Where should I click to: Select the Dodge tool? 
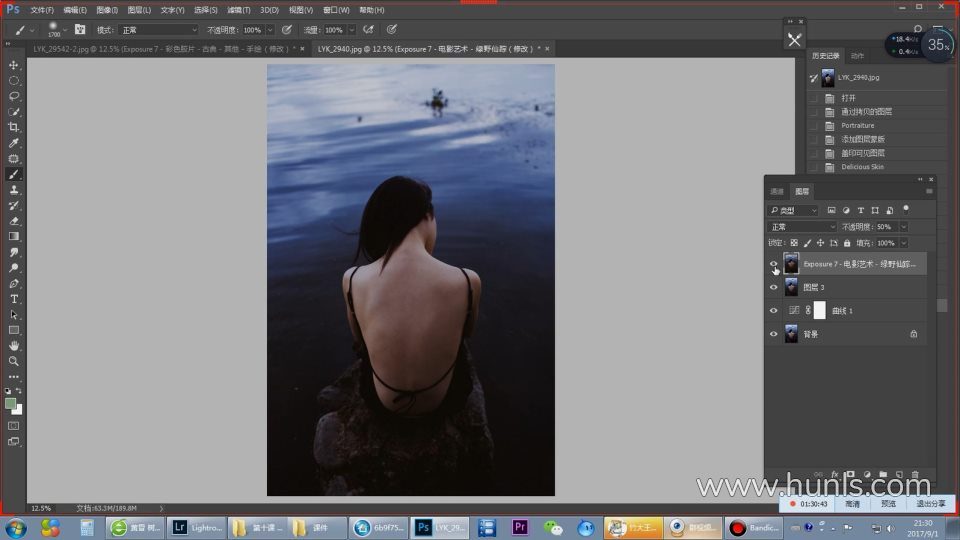coord(13,268)
